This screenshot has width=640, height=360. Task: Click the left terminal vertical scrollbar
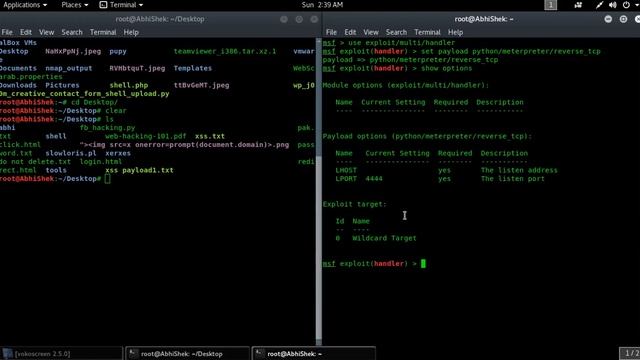(x=319, y=192)
